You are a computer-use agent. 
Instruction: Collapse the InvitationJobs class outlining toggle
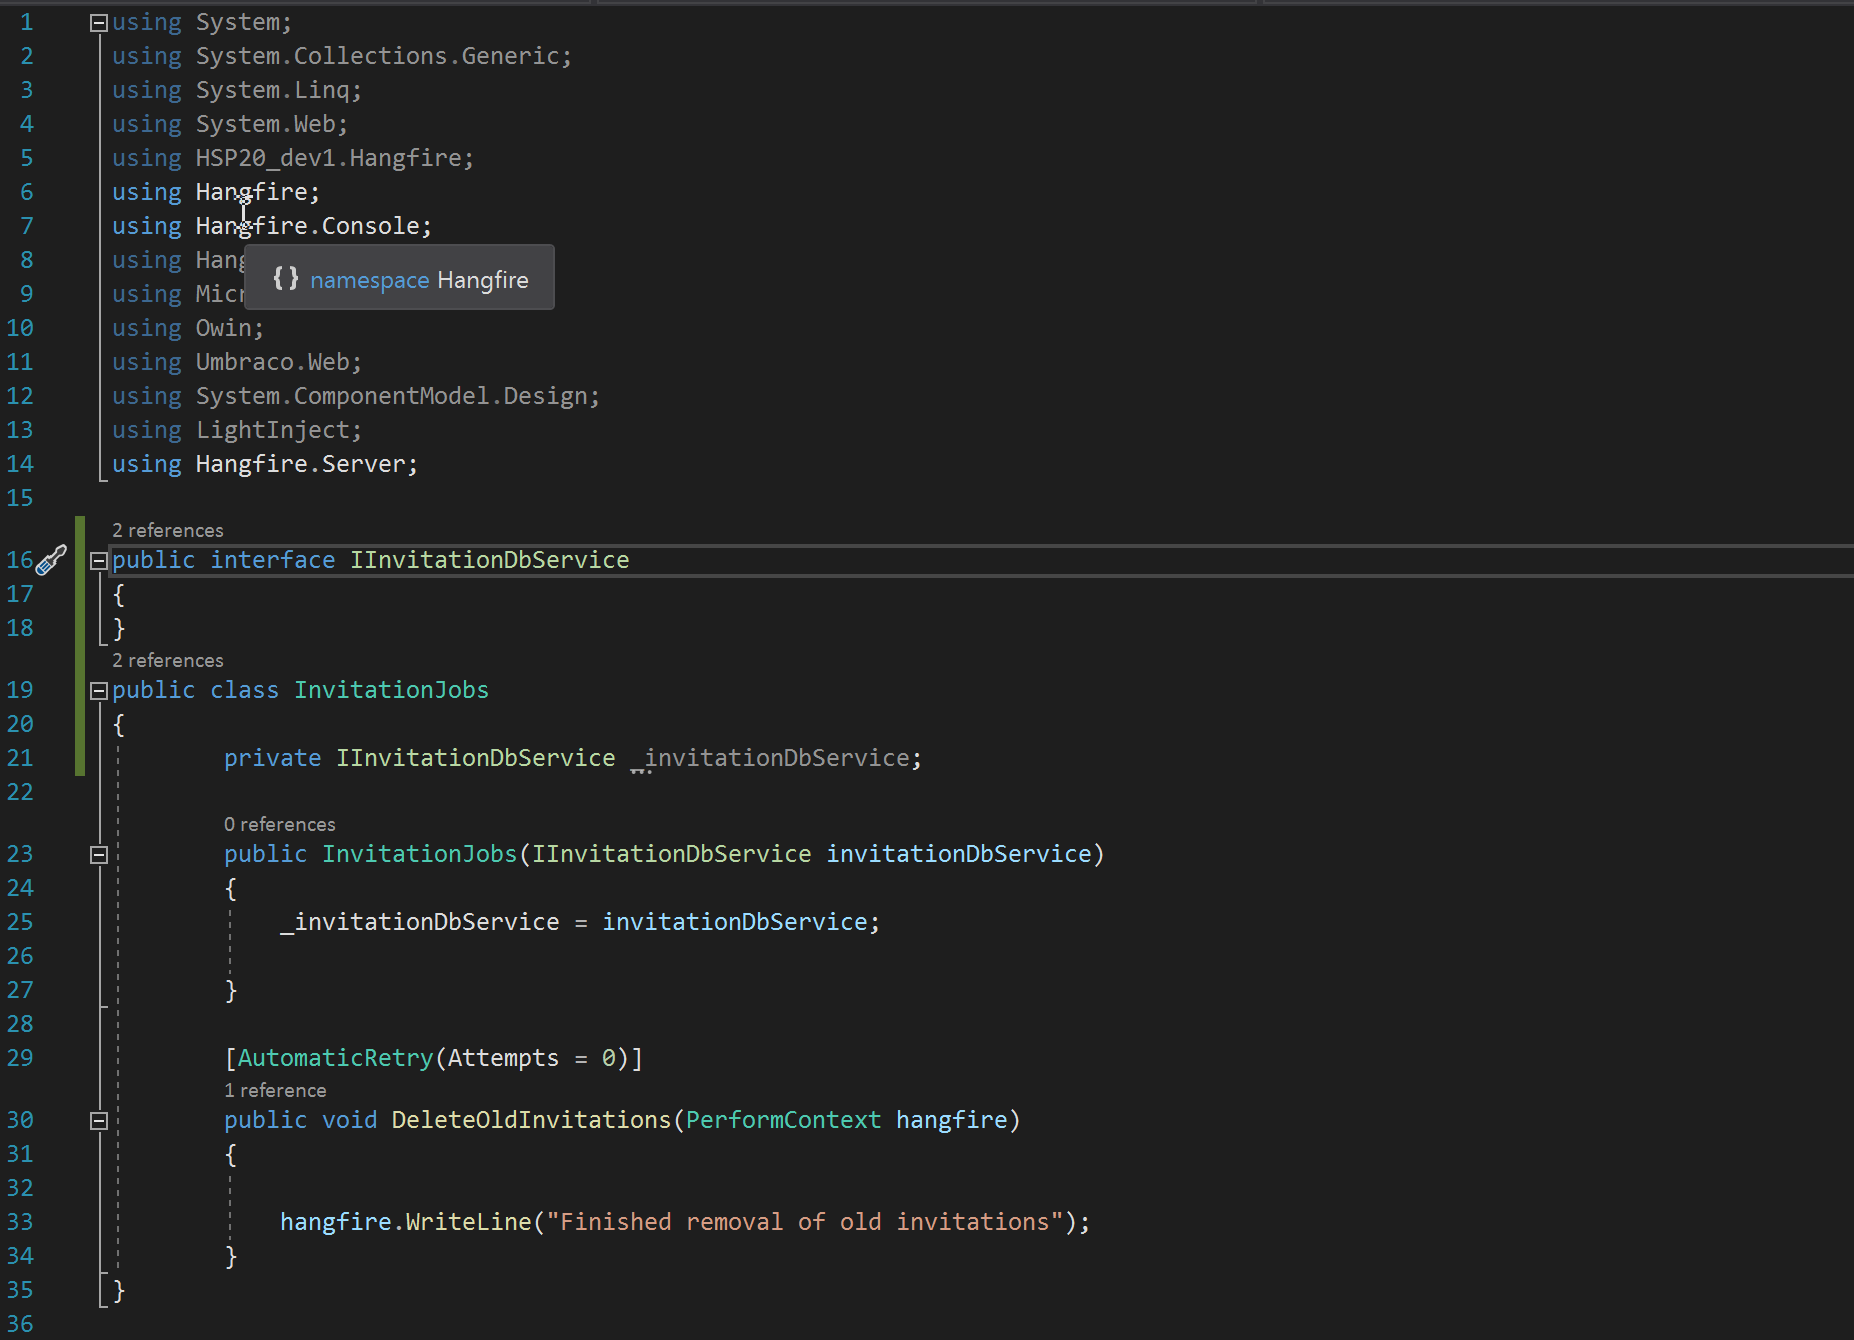click(x=98, y=691)
